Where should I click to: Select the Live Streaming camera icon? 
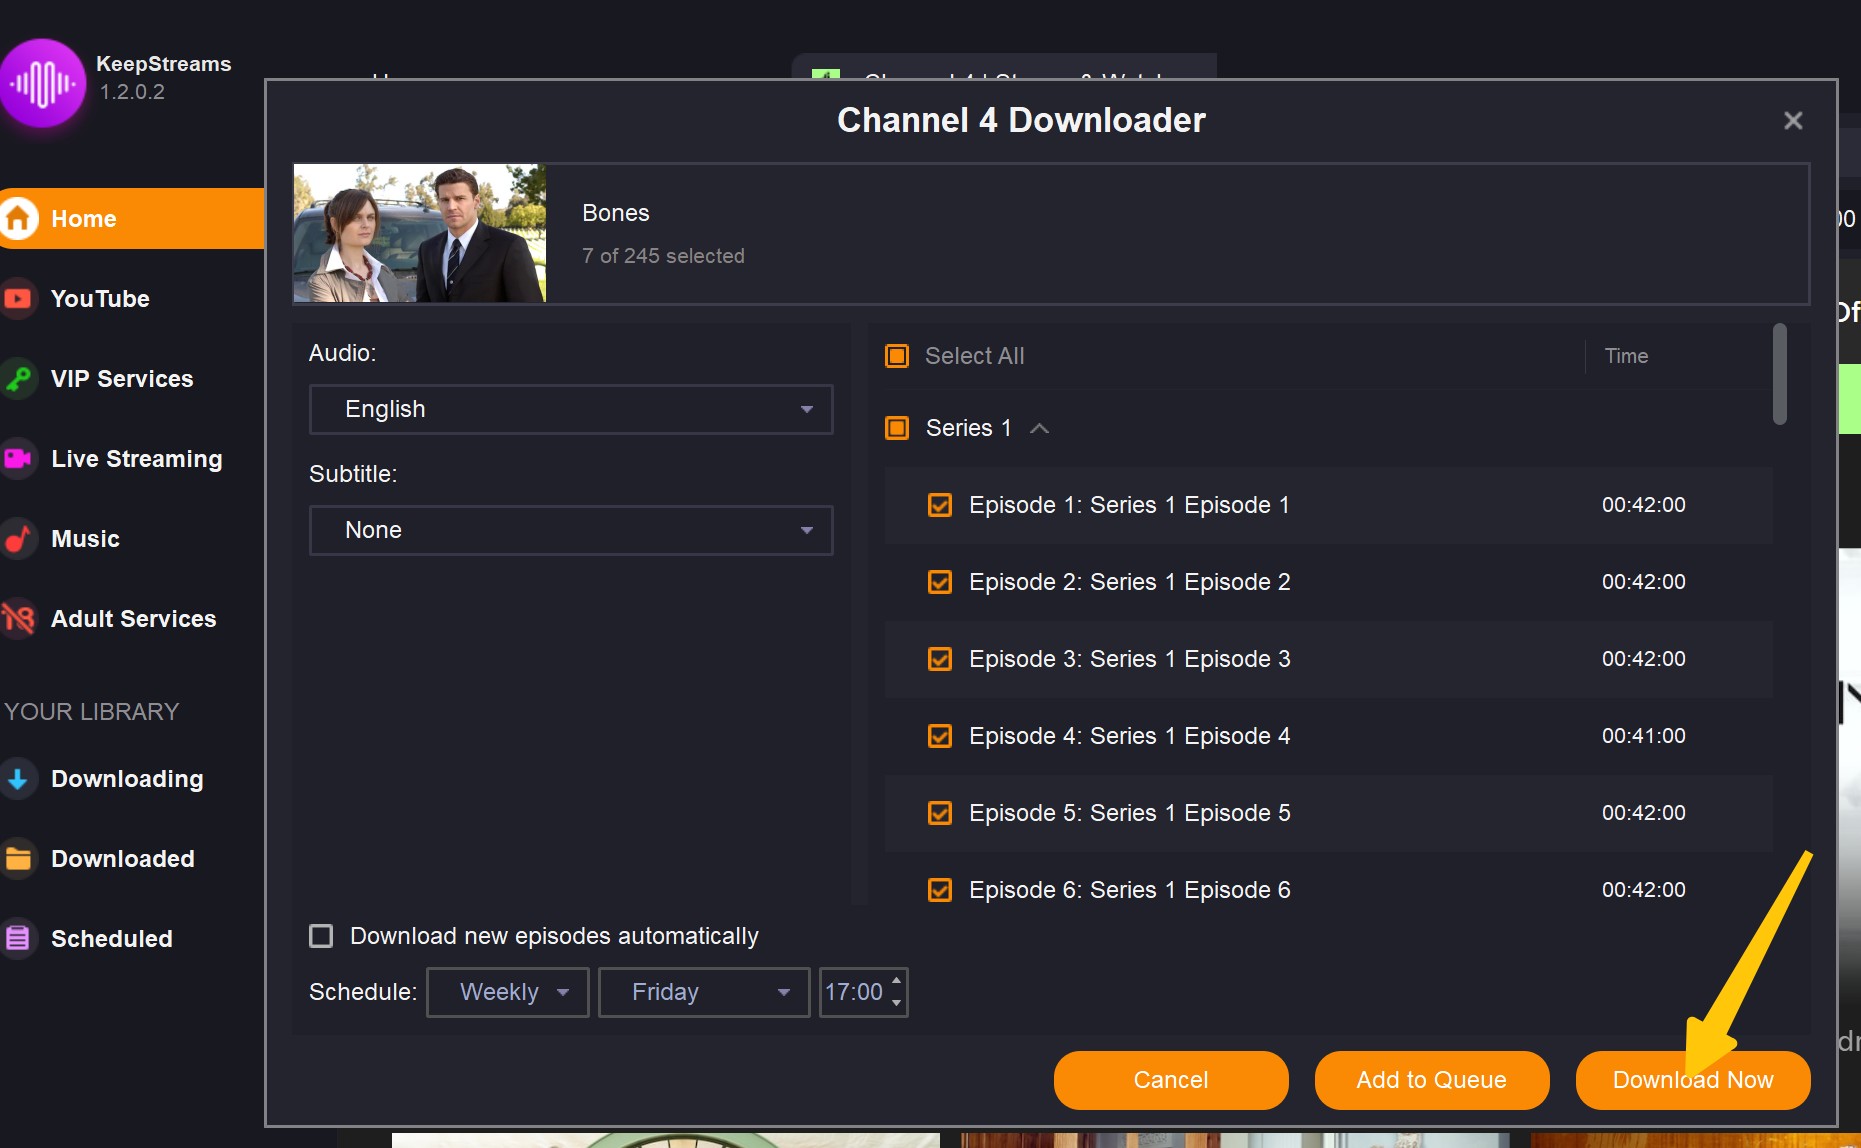coord(18,459)
